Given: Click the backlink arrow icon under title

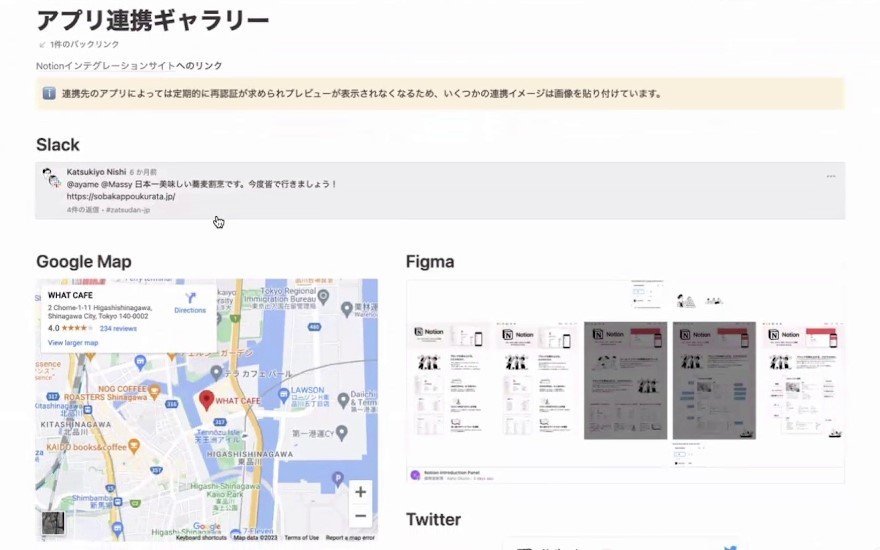Looking at the screenshot, I should click(42, 44).
